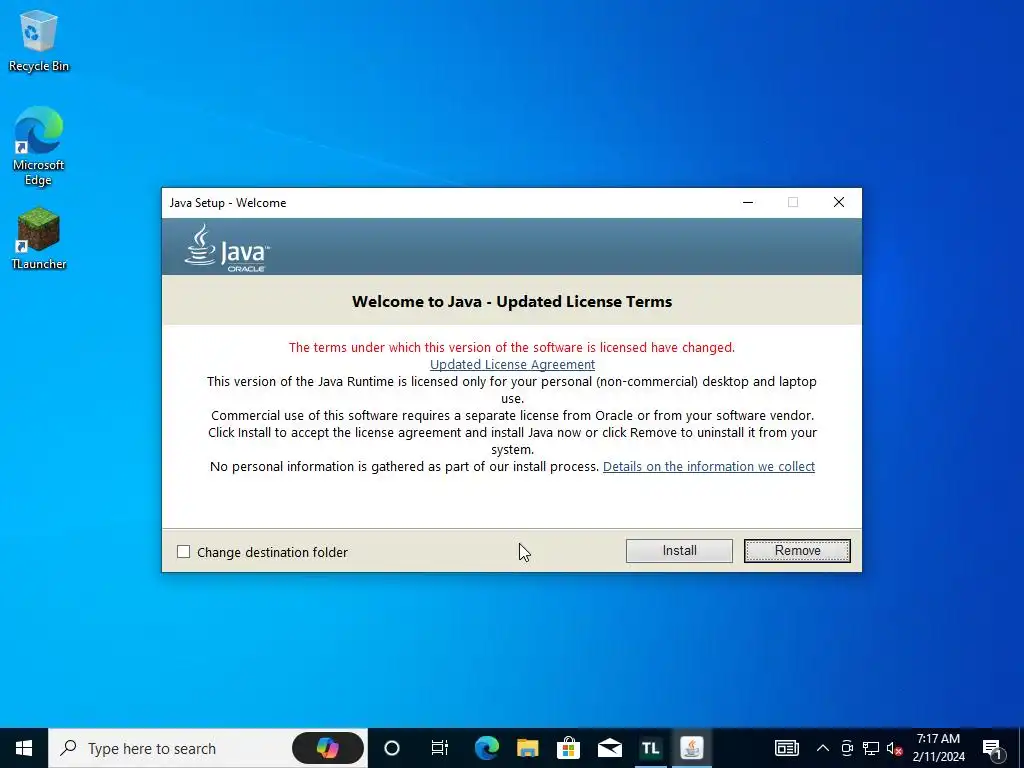Switch to TLauncher taskbar button
This screenshot has width=1024, height=768.
click(650, 748)
